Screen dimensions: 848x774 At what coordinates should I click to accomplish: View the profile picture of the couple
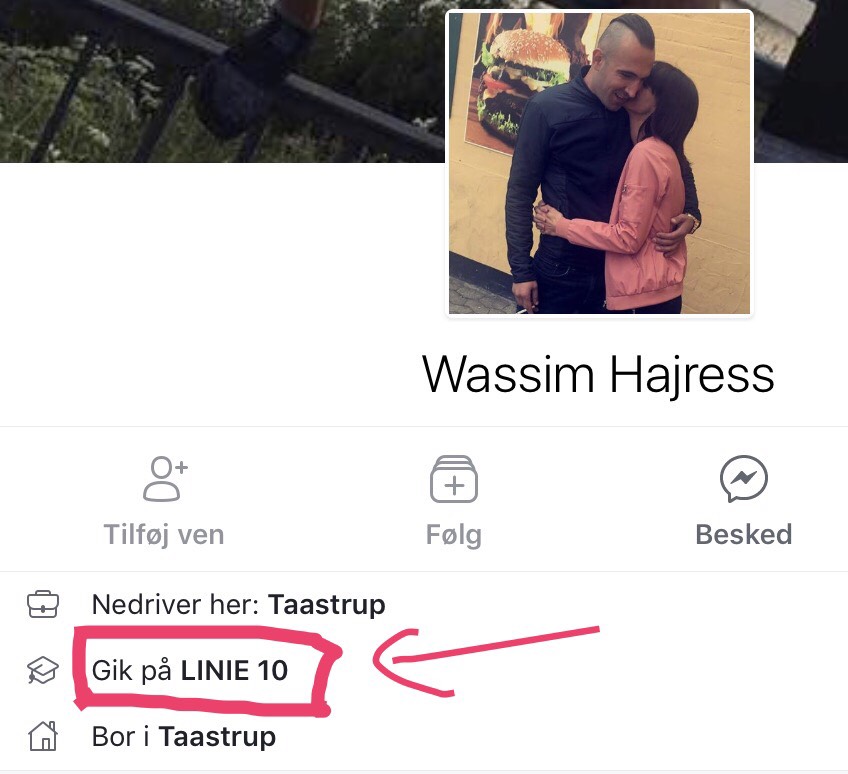(599, 162)
